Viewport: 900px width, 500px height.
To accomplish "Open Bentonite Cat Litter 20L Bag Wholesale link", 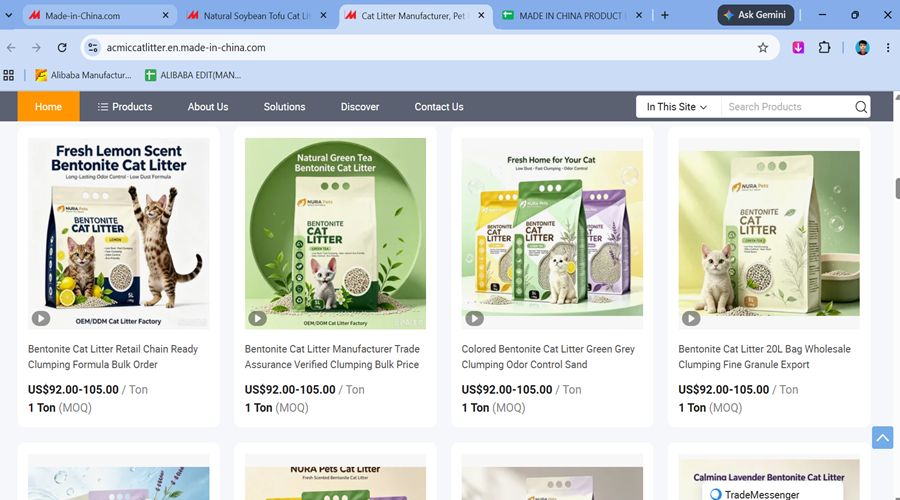I will tap(765, 356).
